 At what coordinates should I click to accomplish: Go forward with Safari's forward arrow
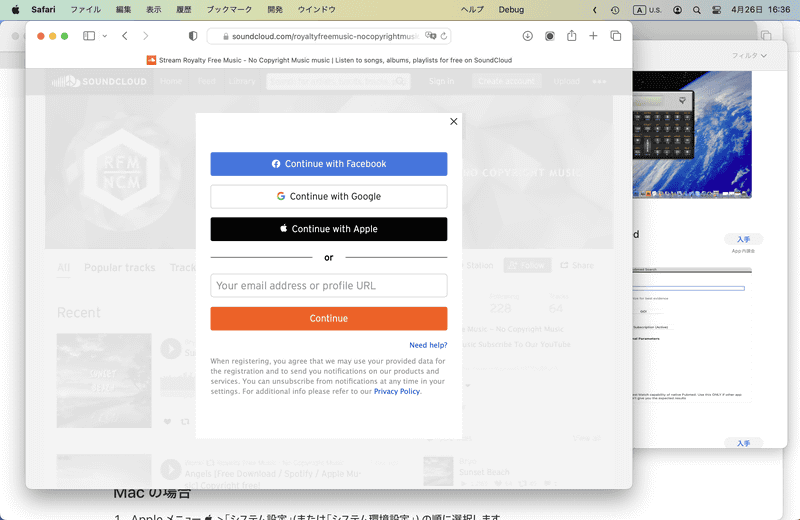click(146, 36)
